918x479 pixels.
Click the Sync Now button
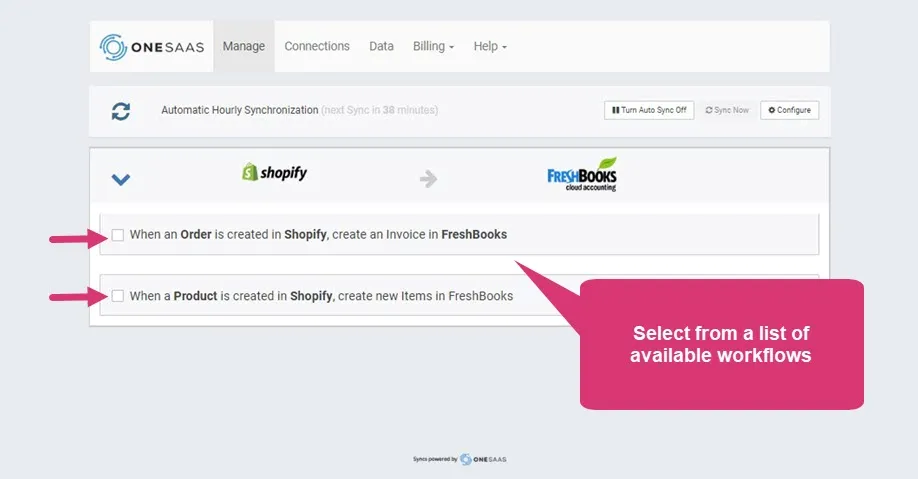click(x=727, y=110)
